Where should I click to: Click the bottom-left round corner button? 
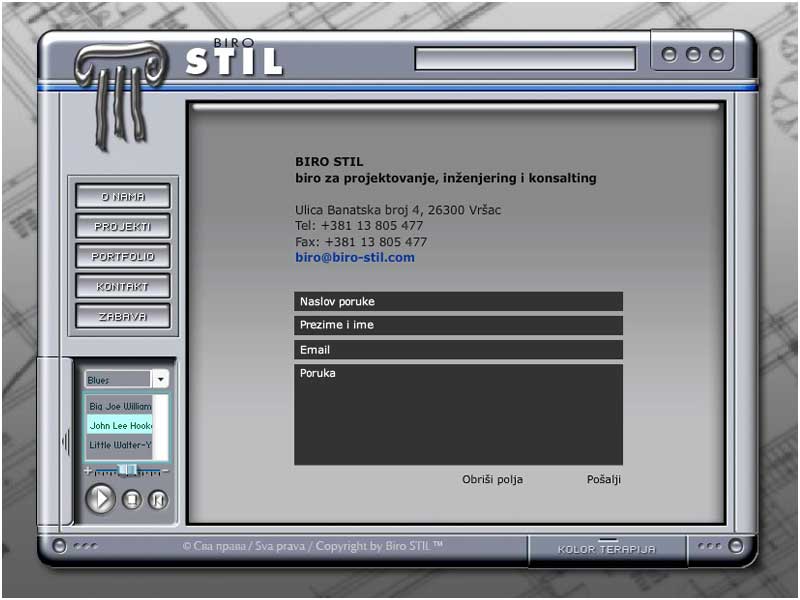coord(59,546)
